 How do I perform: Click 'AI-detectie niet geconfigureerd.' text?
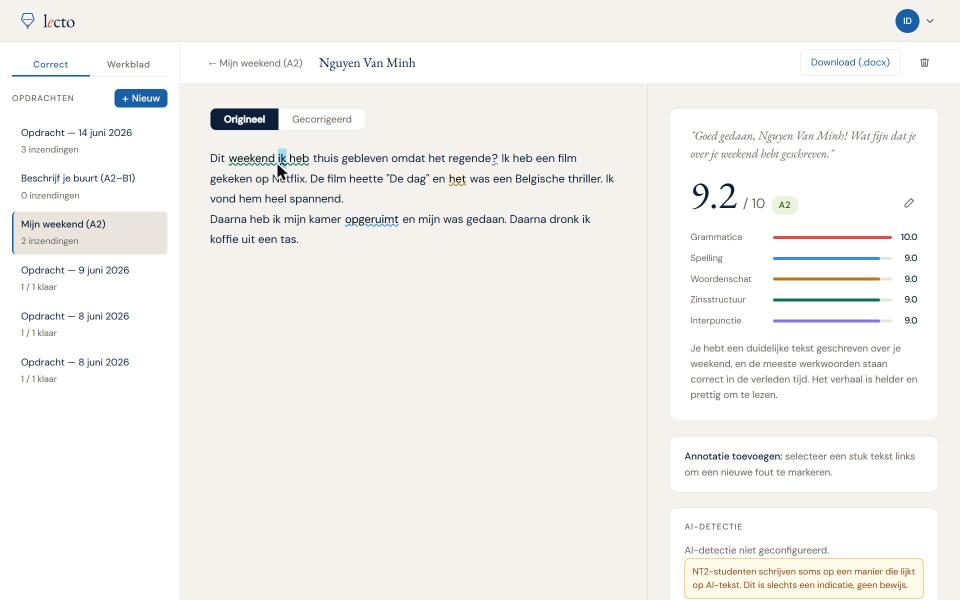757,550
